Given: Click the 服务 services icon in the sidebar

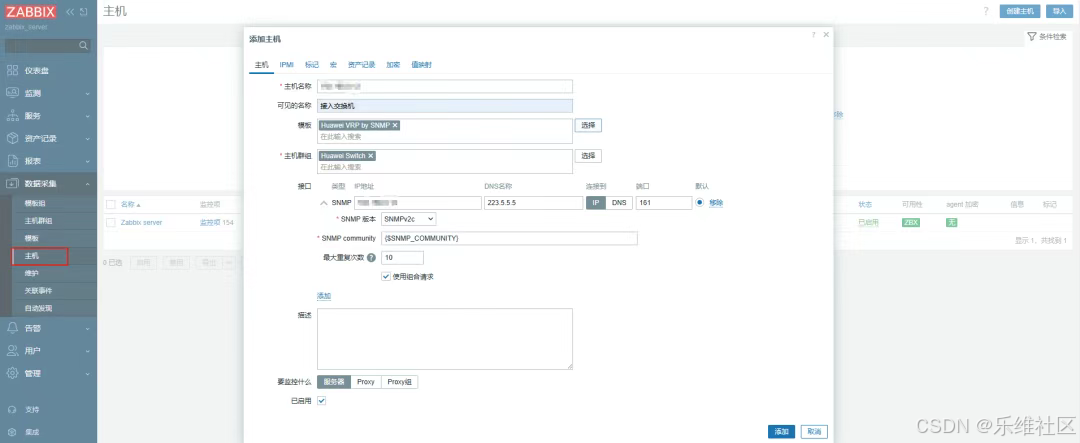Looking at the screenshot, I should 12,116.
